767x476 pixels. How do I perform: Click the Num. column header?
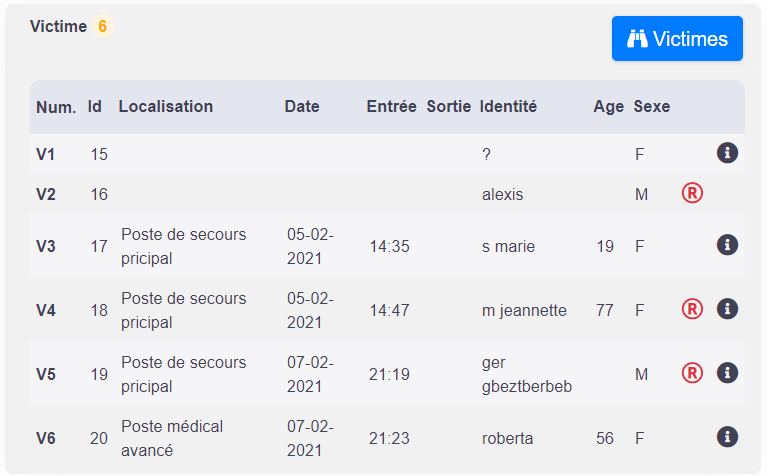coord(56,107)
